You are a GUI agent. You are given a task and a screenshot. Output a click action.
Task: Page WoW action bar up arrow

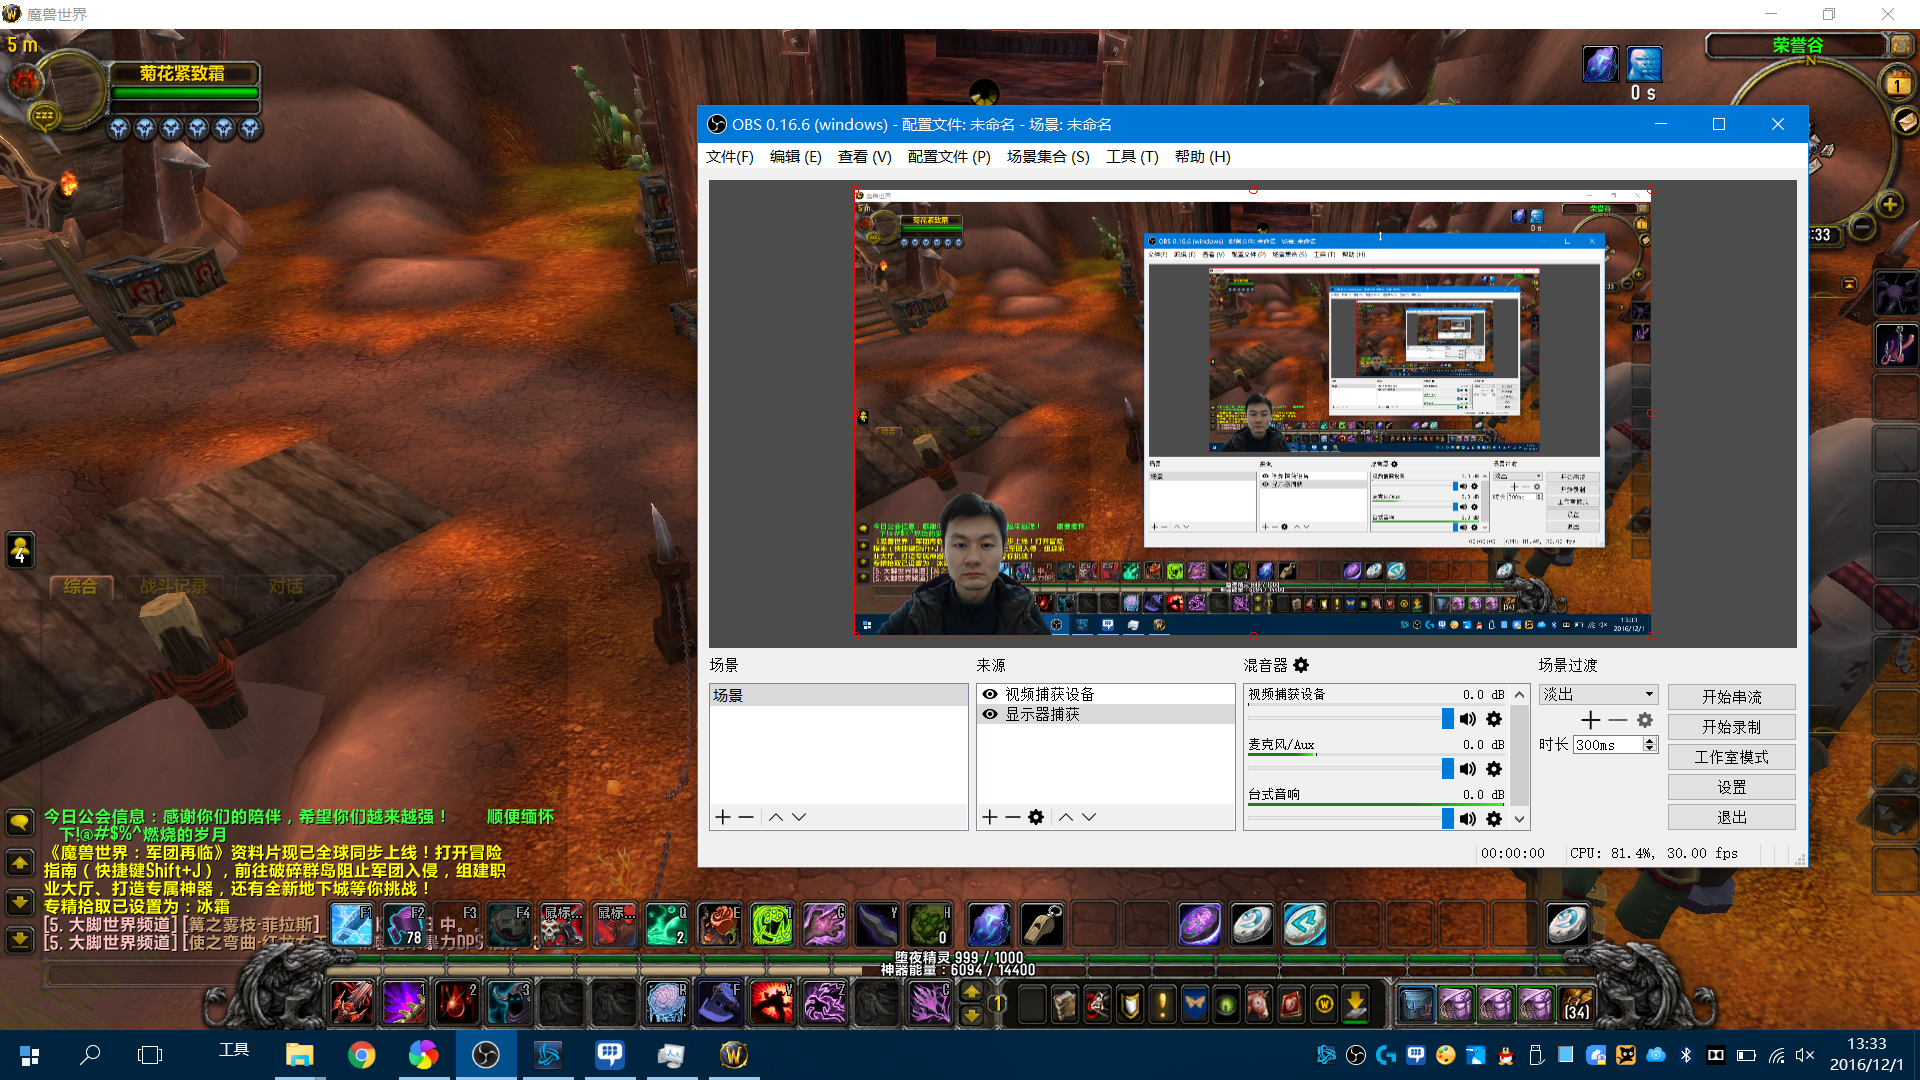[971, 992]
